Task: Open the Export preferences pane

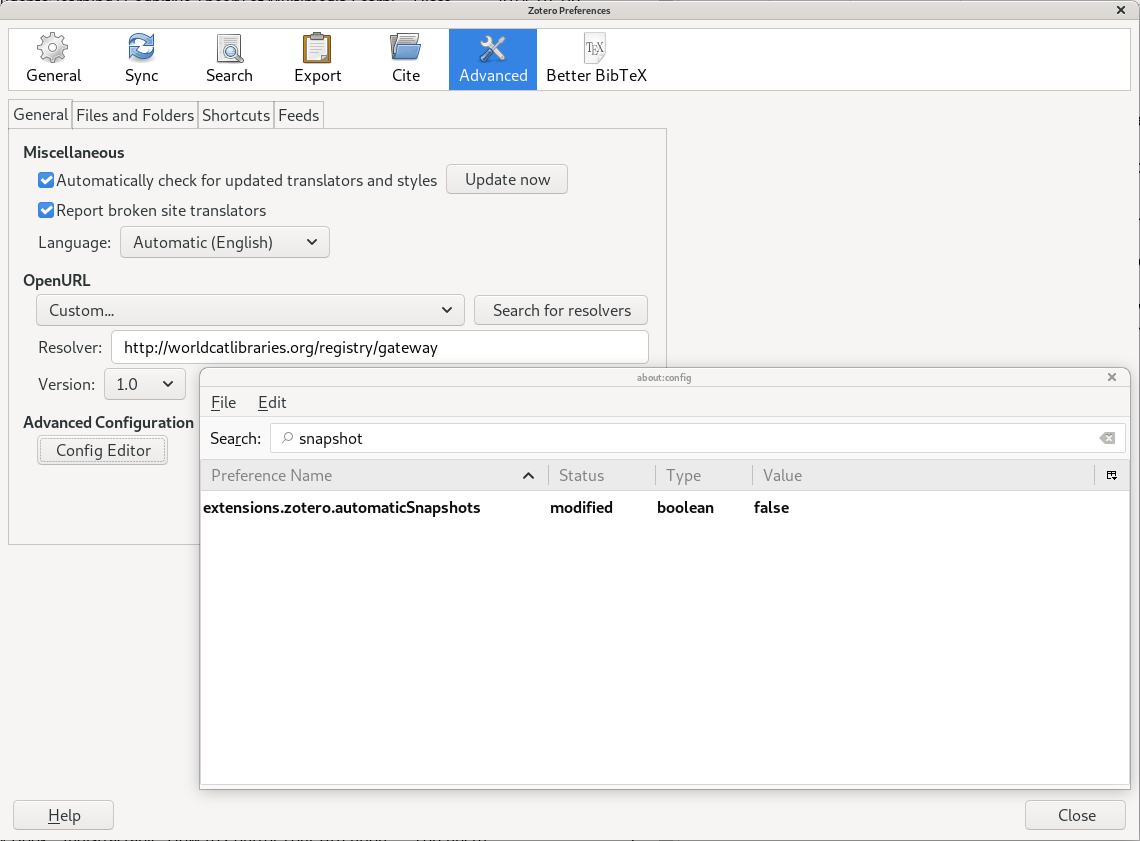Action: (318, 60)
